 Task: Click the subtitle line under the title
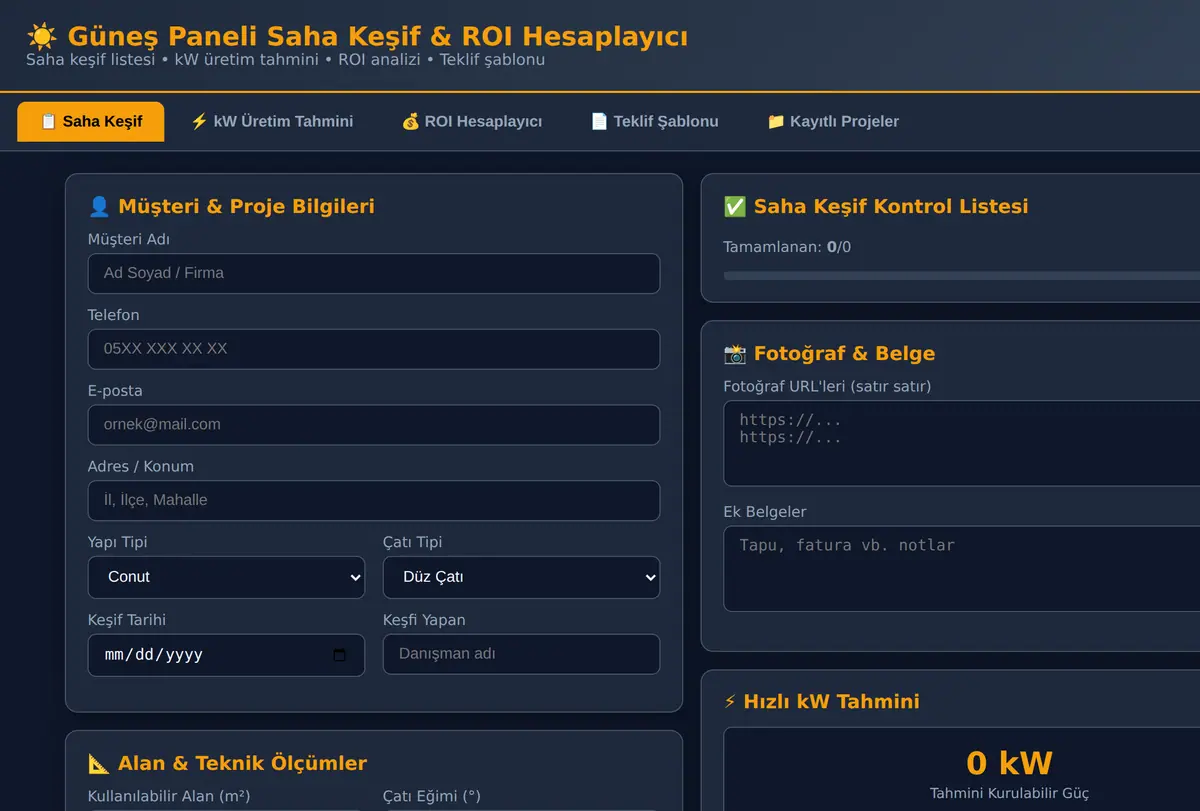click(286, 59)
